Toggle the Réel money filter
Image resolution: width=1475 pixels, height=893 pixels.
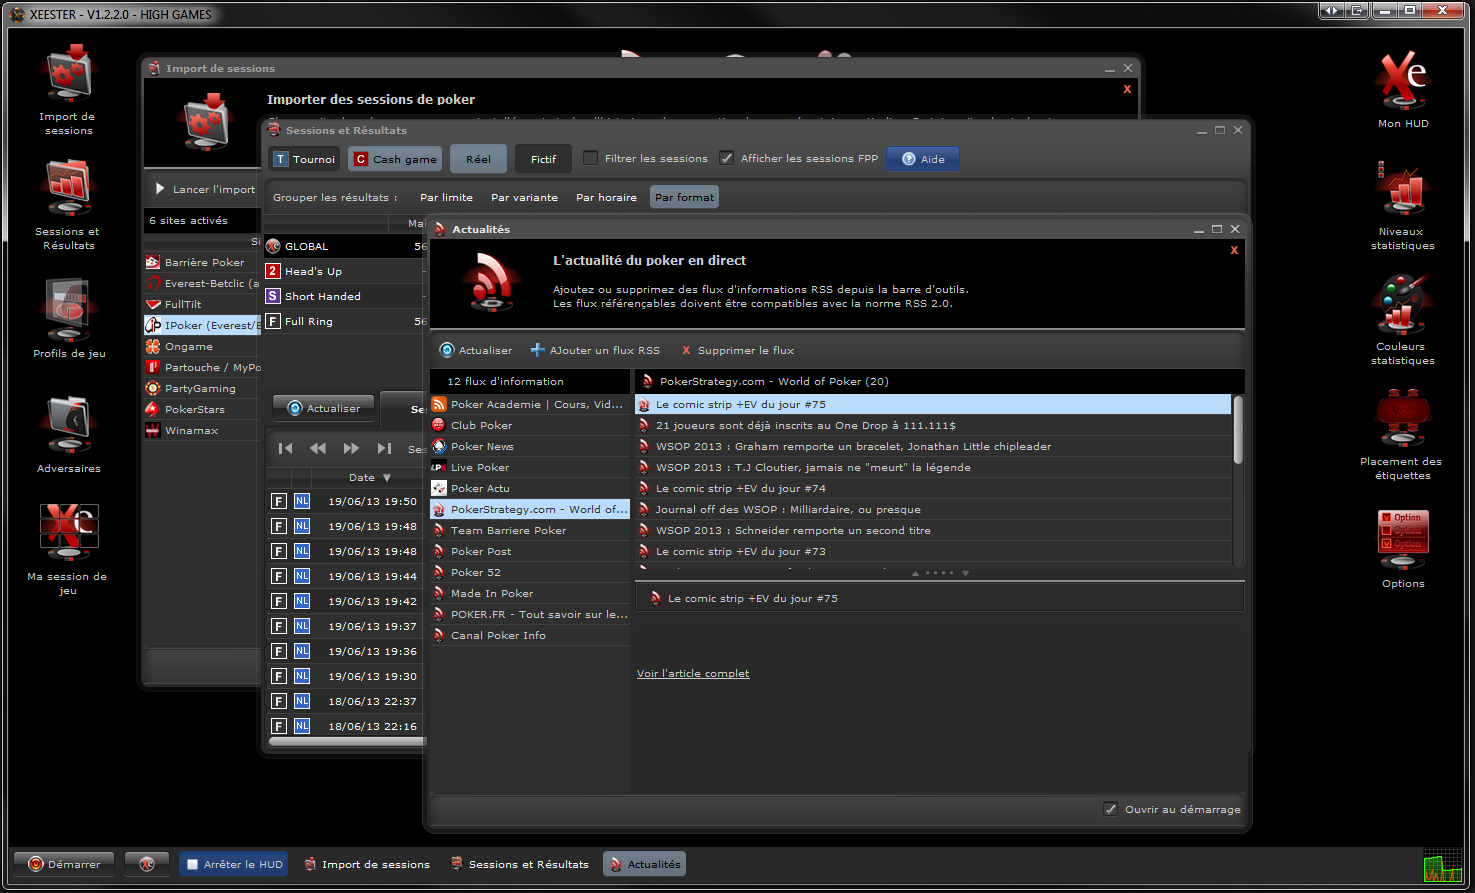tap(478, 159)
